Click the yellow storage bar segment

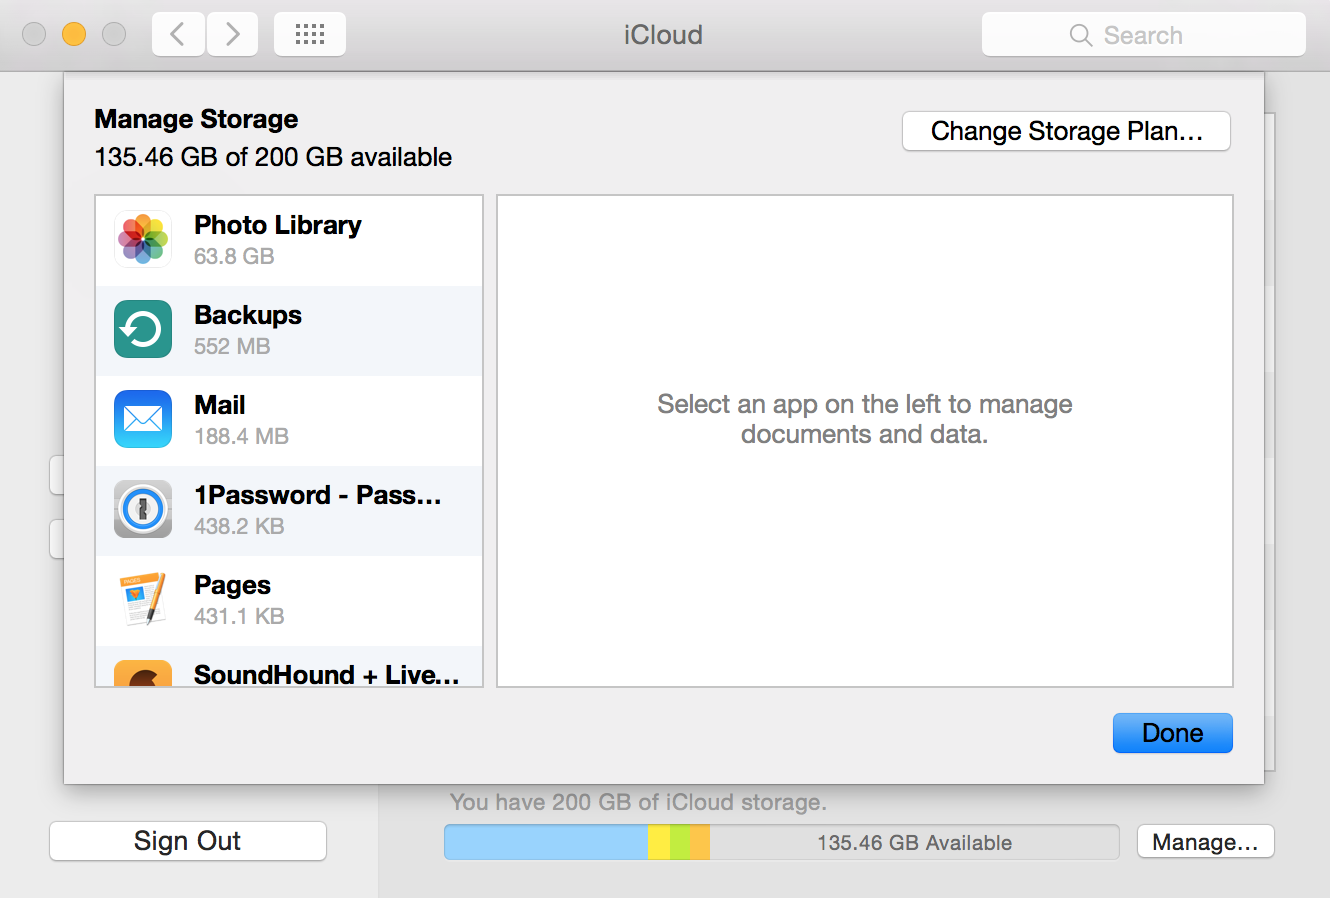[x=659, y=842]
